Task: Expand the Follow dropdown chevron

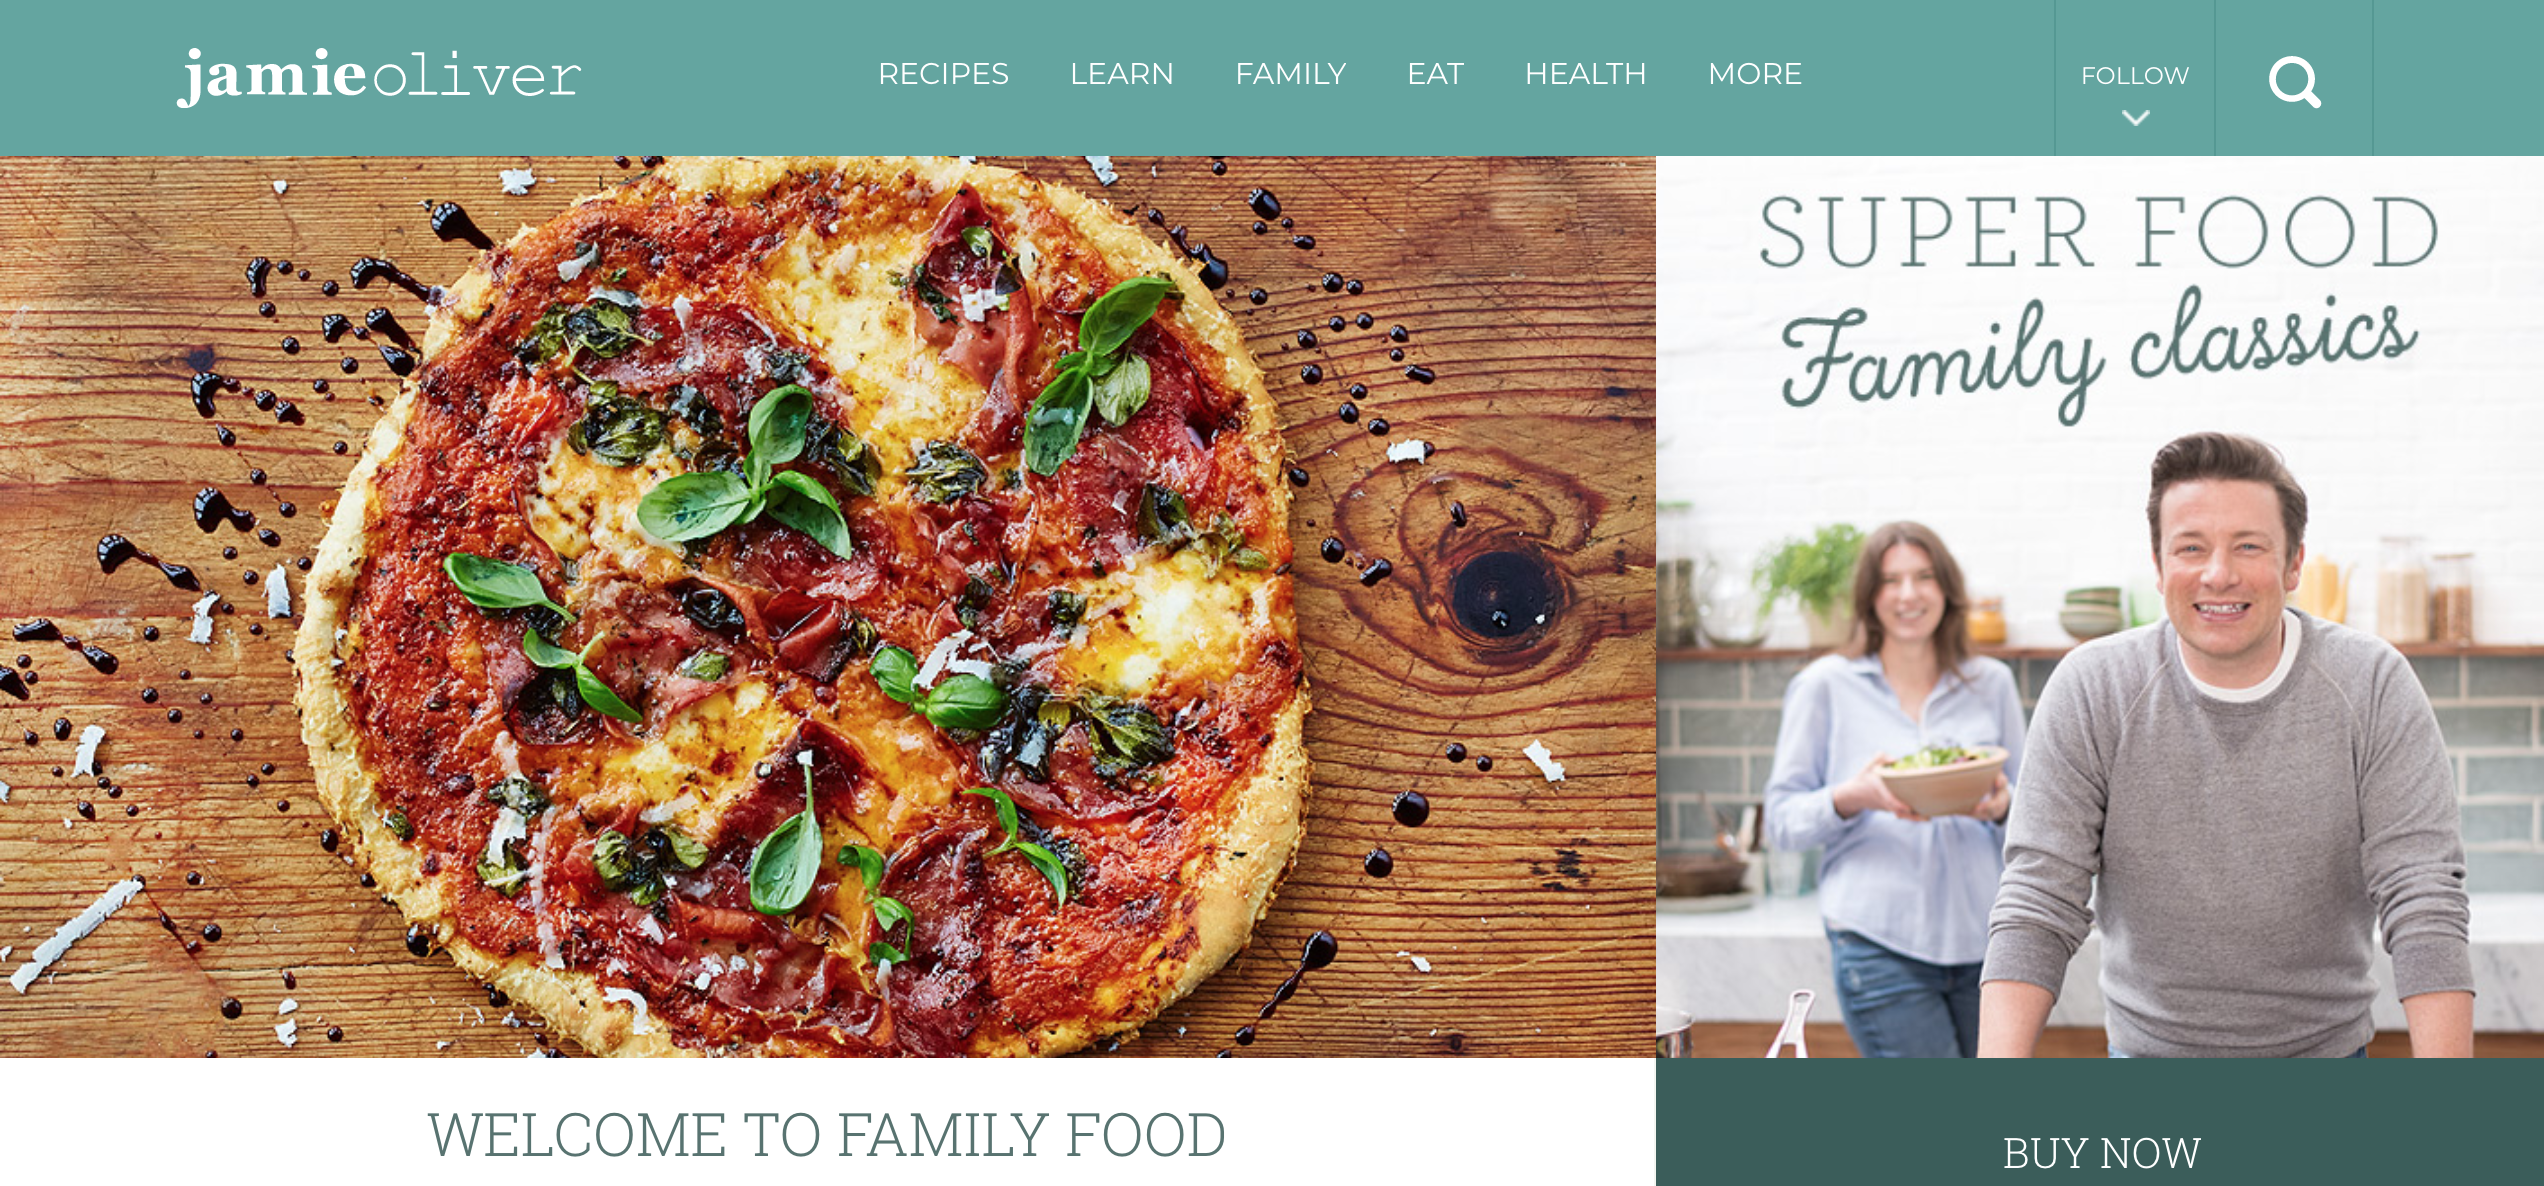Action: point(2135,118)
